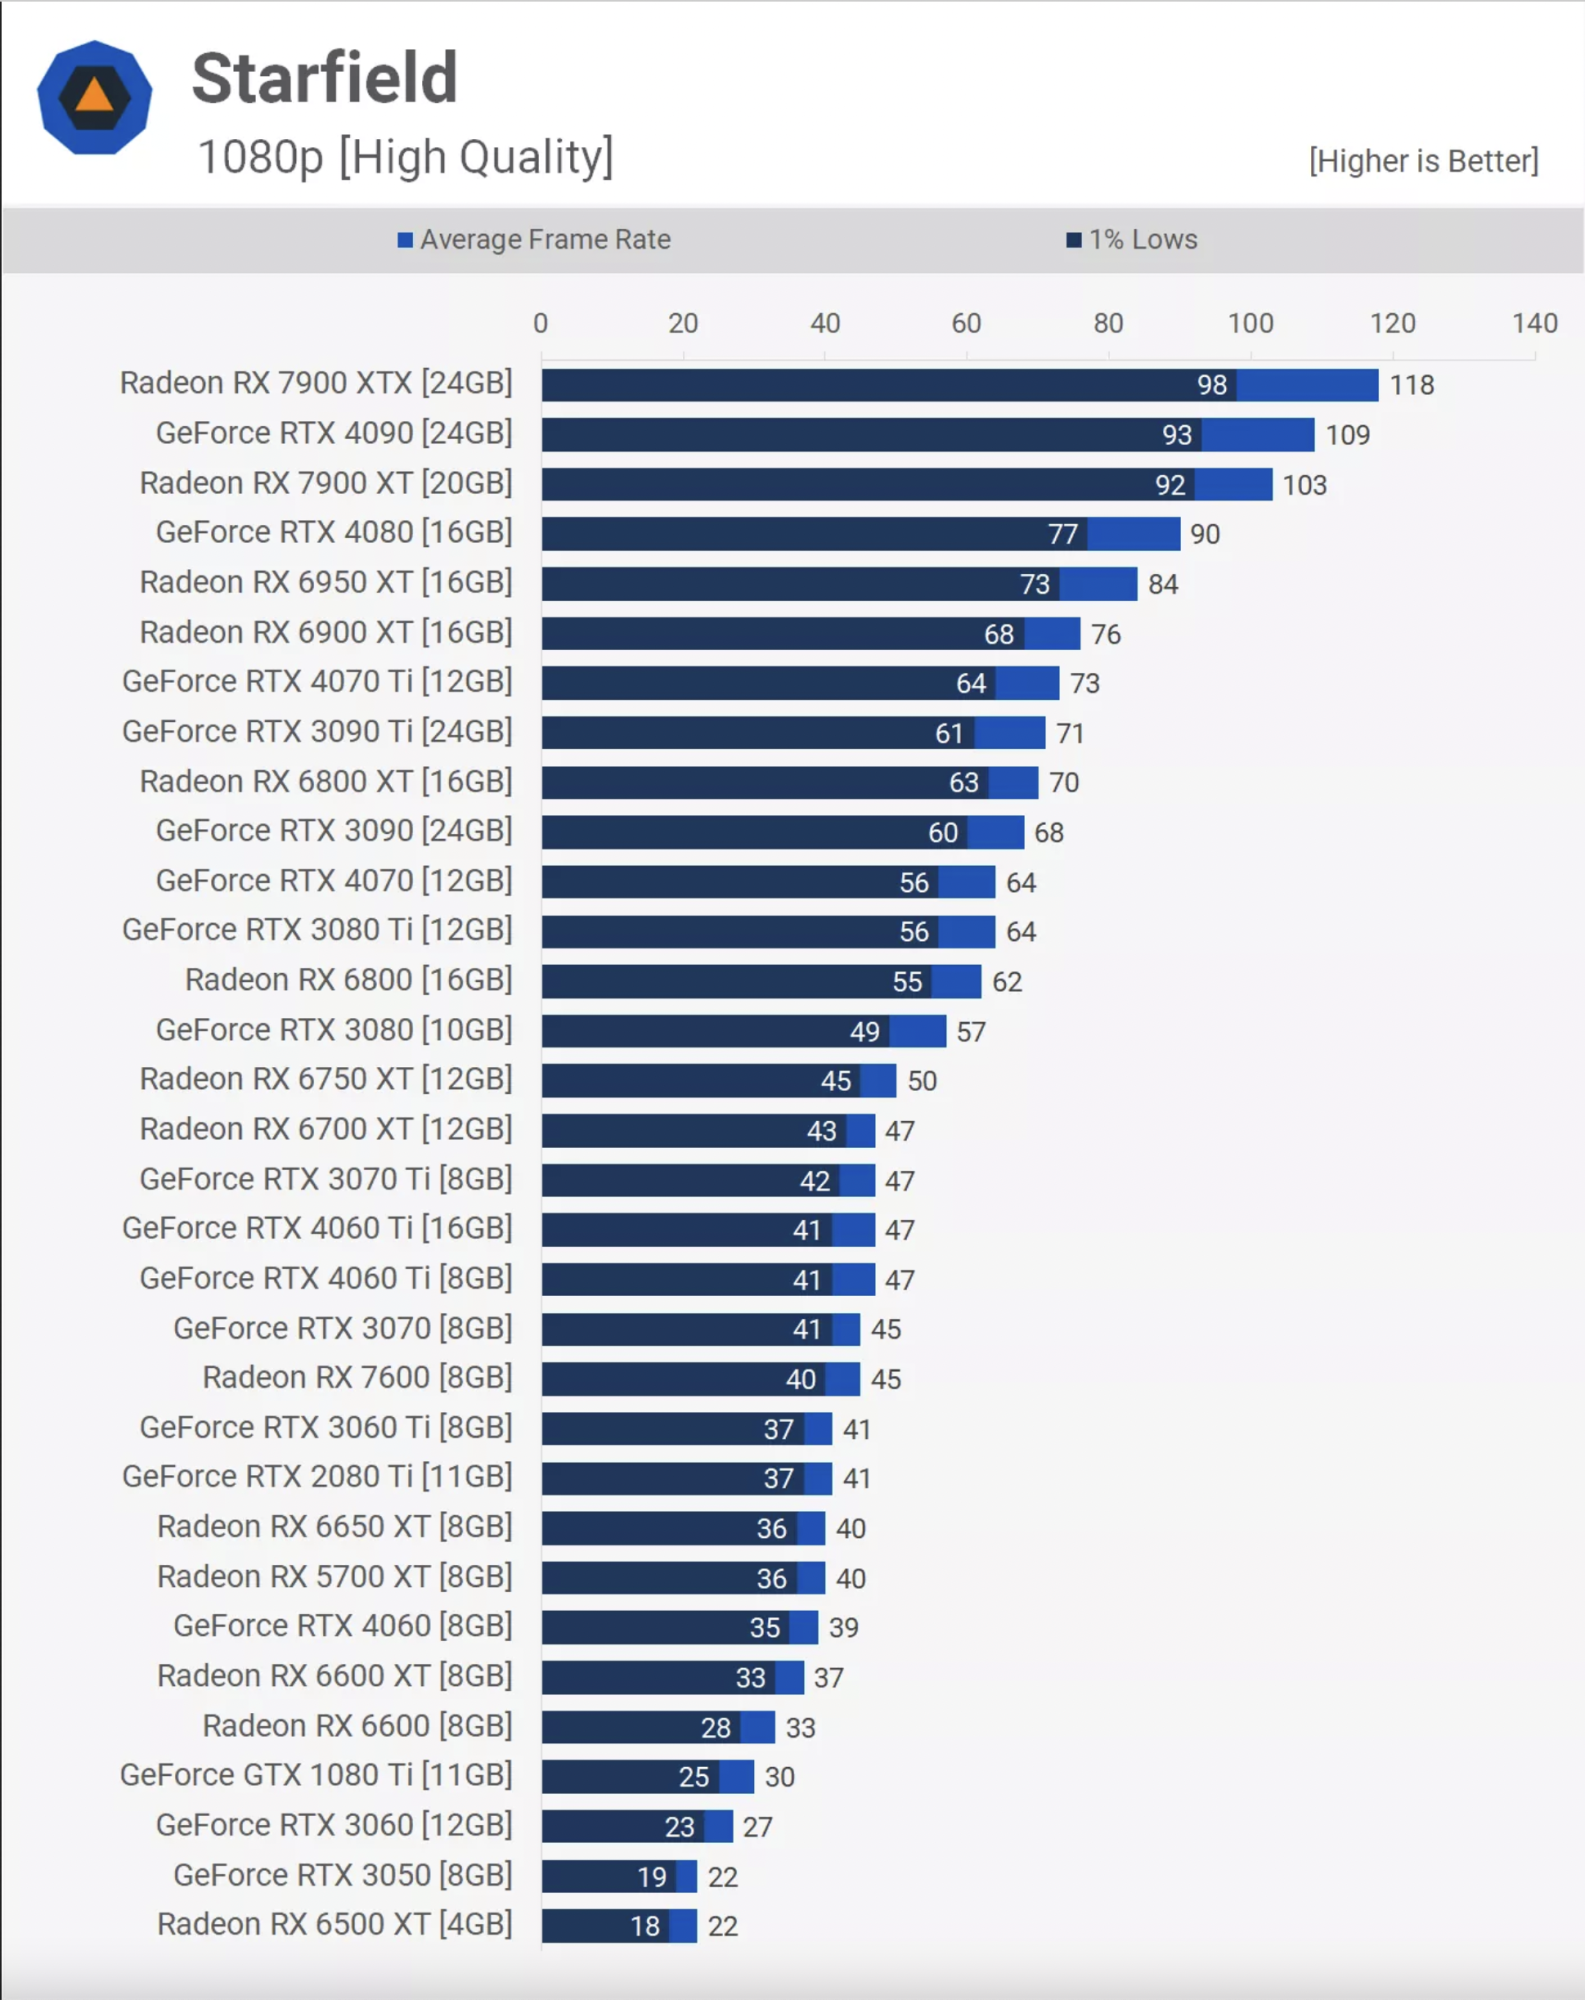Click the 84 value beside RX 6950 XT bar
The image size is (1585, 2000).
(x=1163, y=584)
